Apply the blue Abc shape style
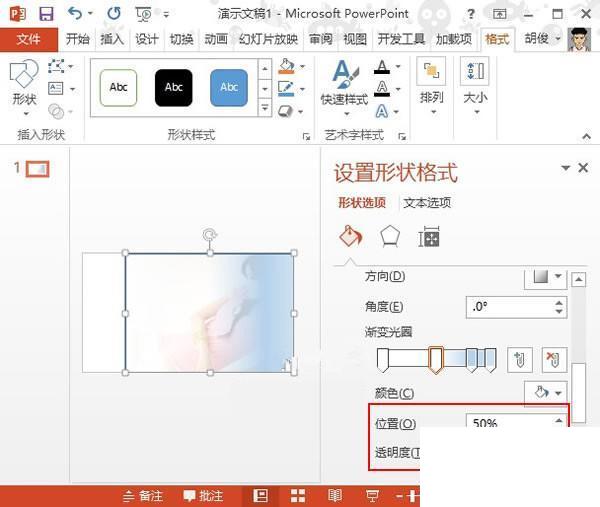600x507 pixels. (229, 88)
